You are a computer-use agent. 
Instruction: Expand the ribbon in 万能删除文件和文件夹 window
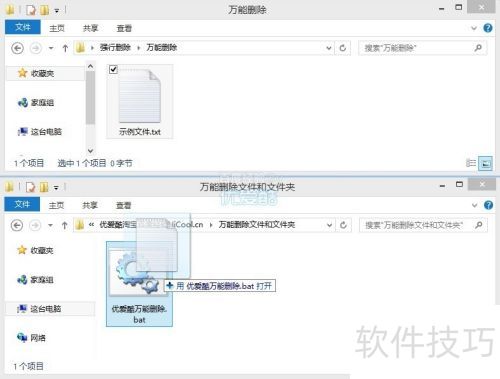click(x=474, y=205)
